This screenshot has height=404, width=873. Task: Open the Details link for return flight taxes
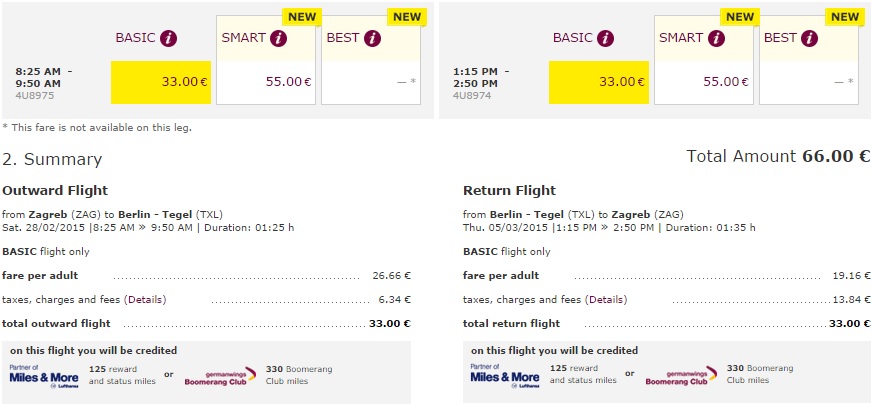click(605, 299)
